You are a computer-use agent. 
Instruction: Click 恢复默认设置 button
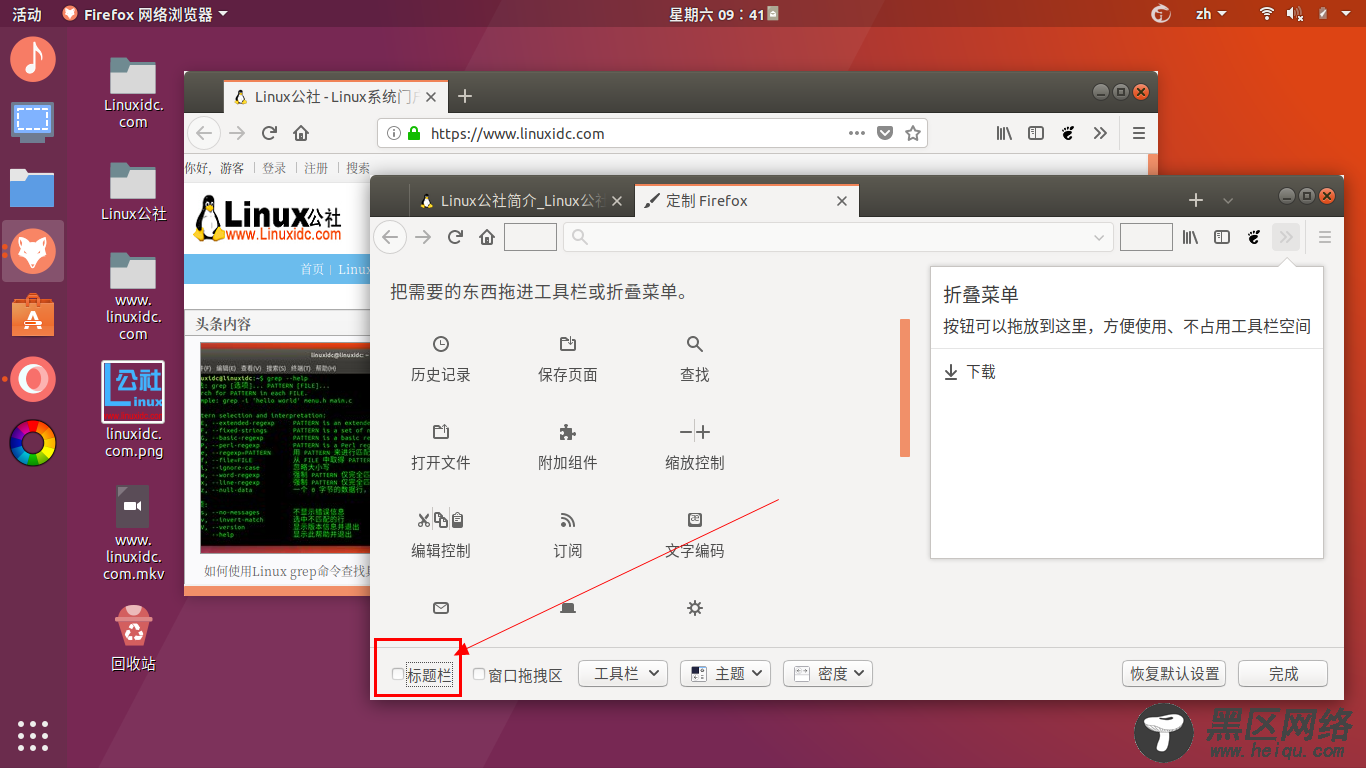coord(1175,673)
